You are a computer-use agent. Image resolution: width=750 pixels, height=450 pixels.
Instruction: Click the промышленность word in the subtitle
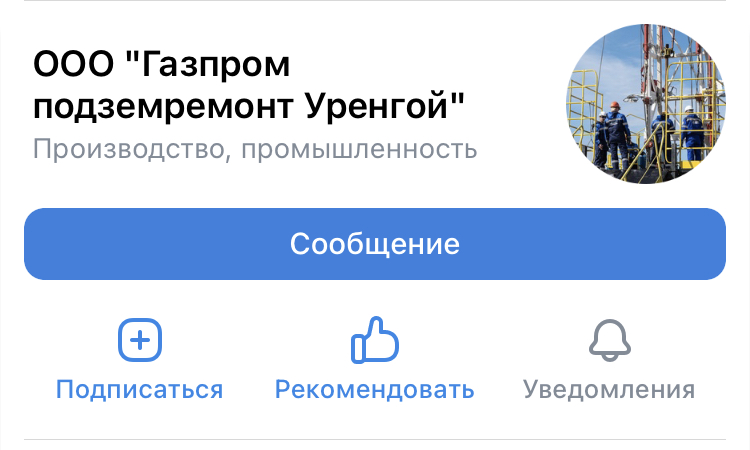tap(359, 150)
